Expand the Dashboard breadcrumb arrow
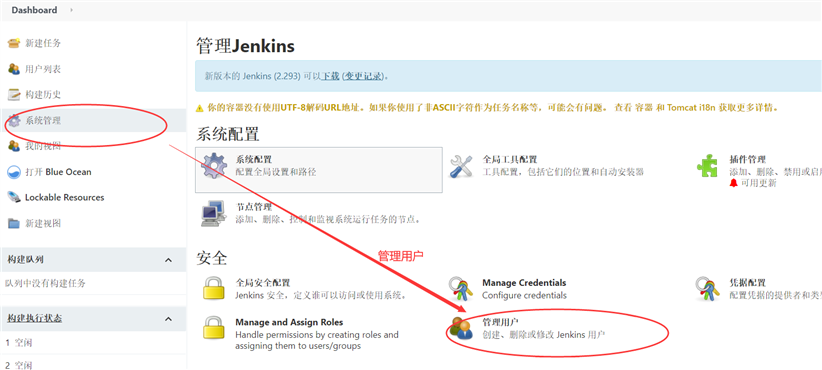The height and width of the screenshot is (370, 822). pos(71,10)
